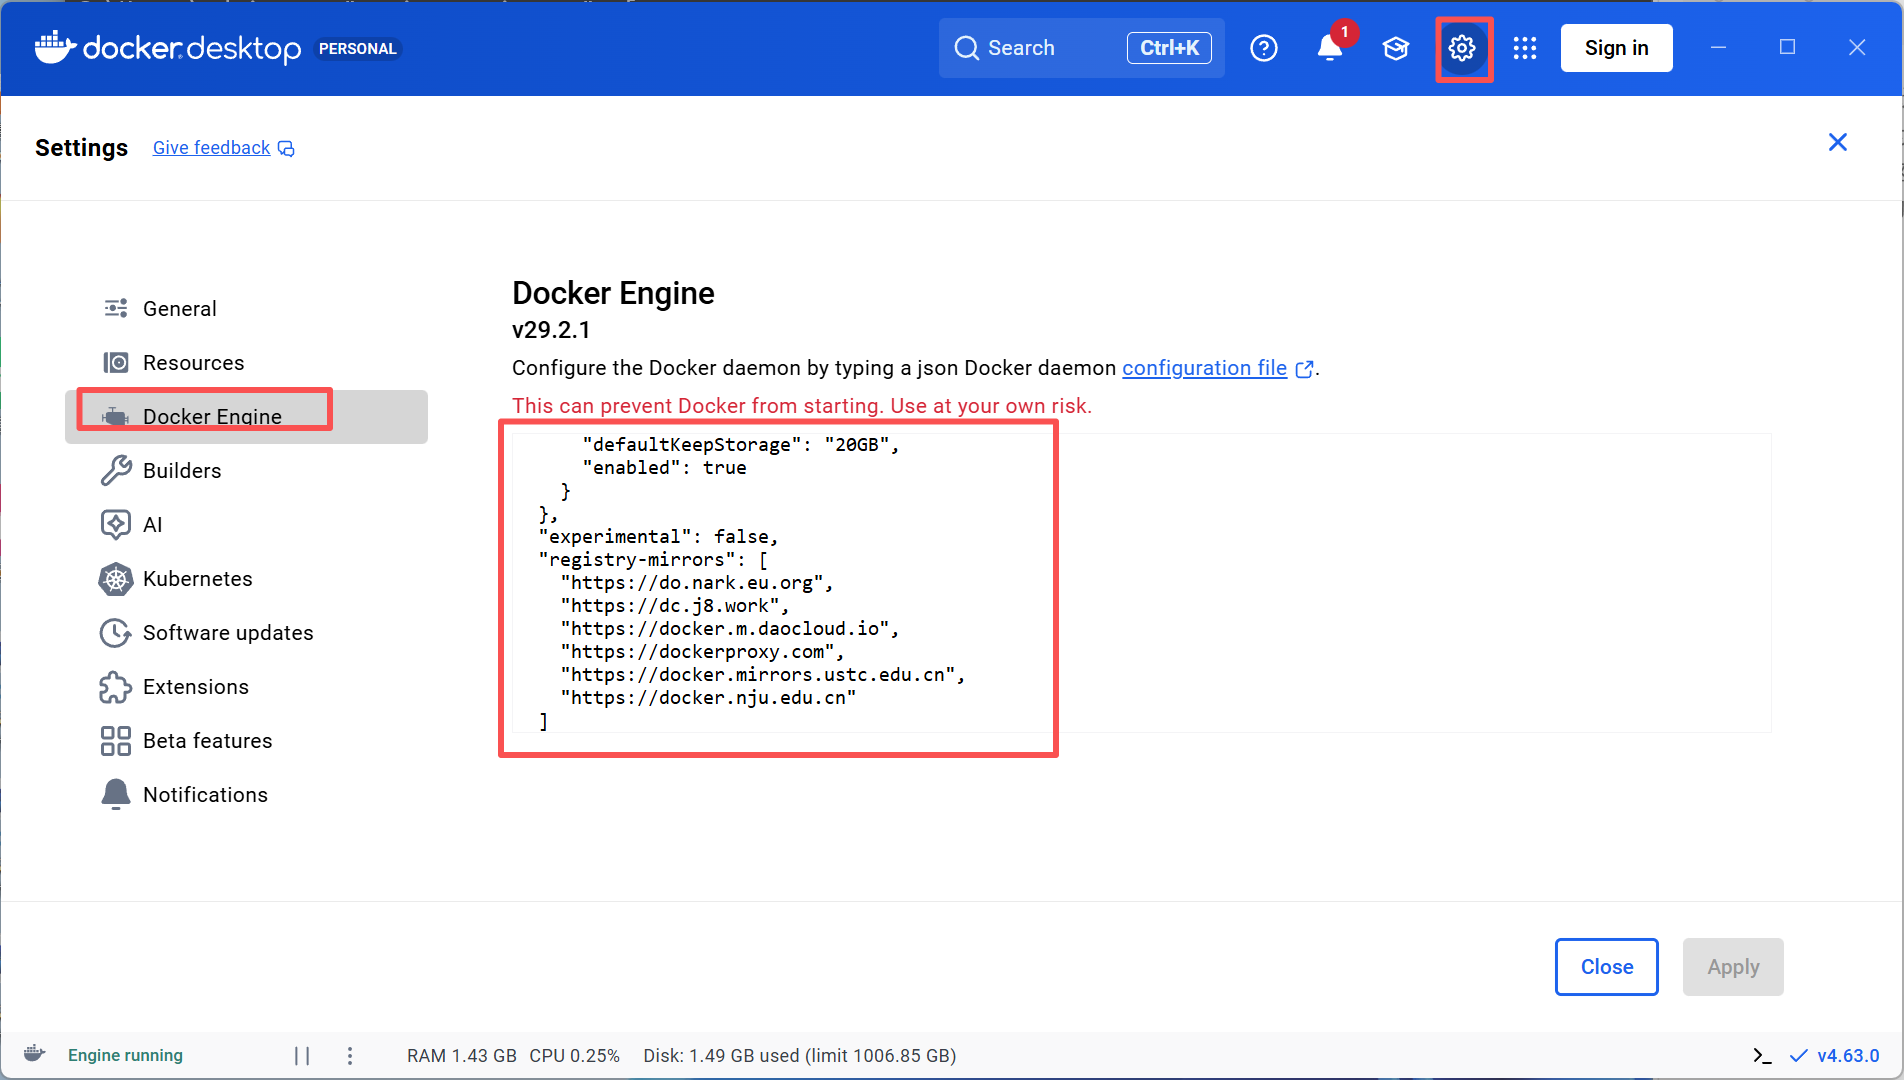
Task: Pause the engine using the pause icon
Action: 302,1055
